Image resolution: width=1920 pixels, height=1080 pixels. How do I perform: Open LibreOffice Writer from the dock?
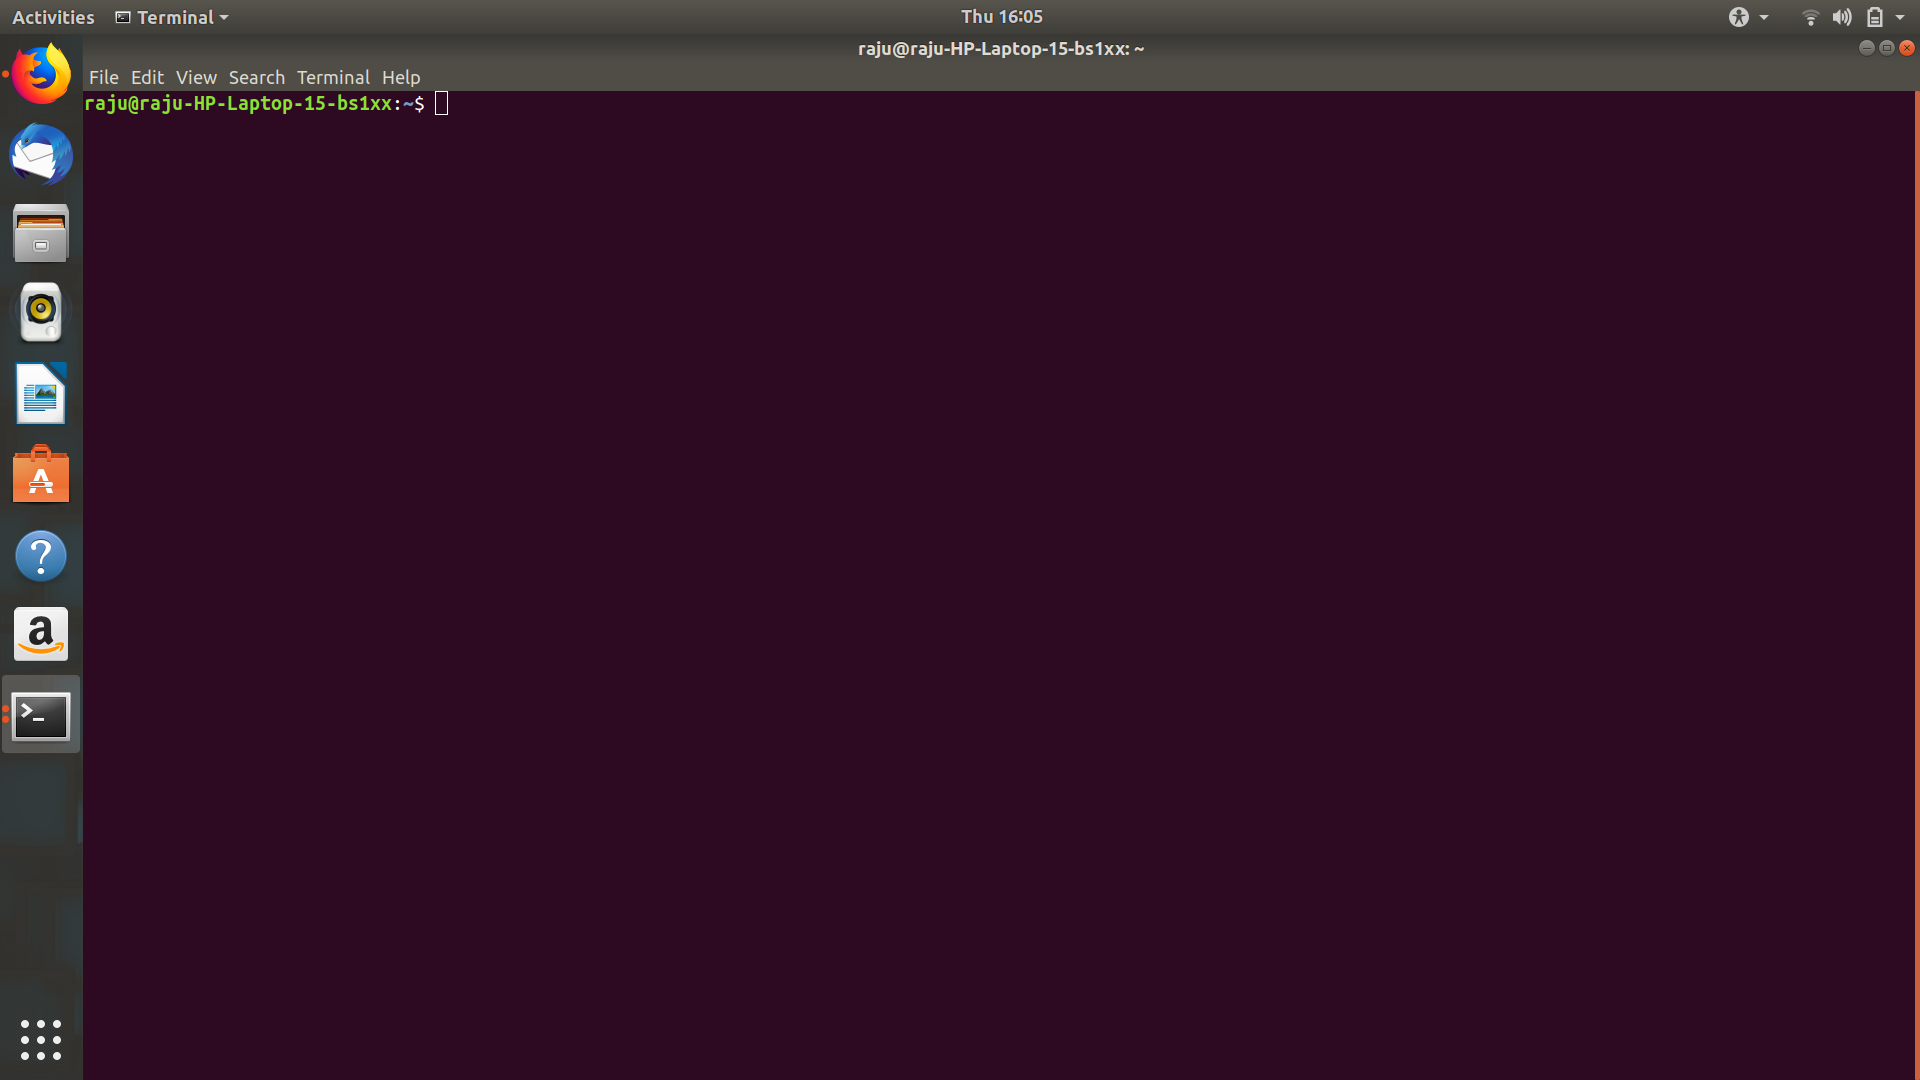click(x=41, y=394)
